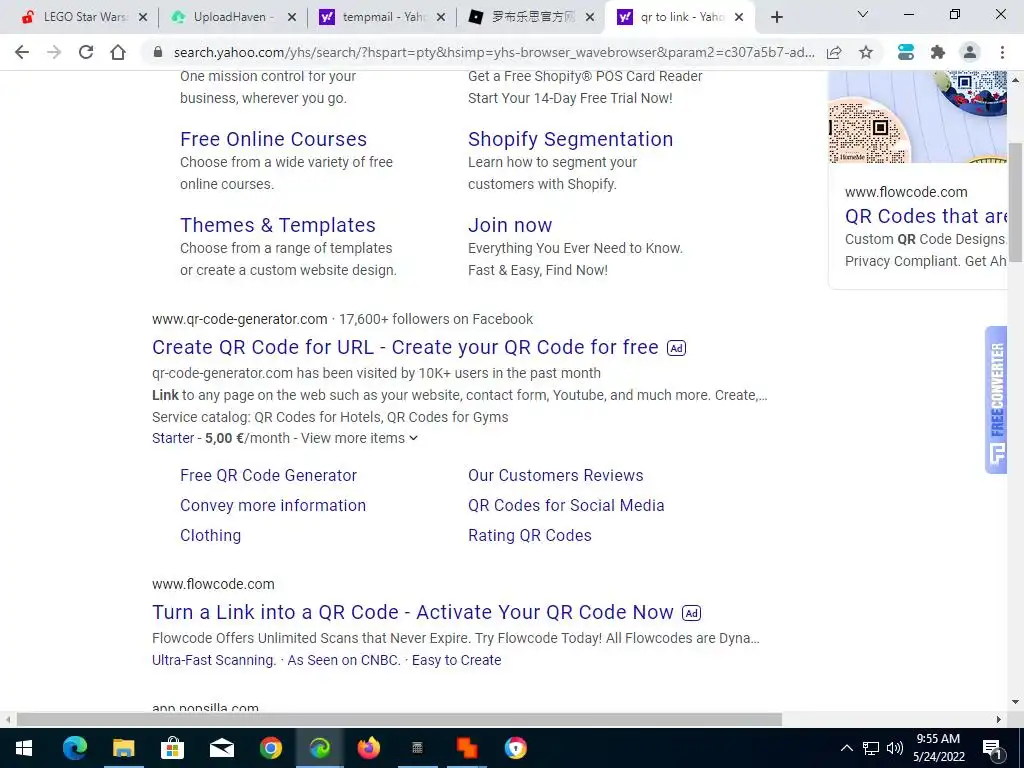
Task: Open the extensions puzzle icon
Action: [938, 52]
